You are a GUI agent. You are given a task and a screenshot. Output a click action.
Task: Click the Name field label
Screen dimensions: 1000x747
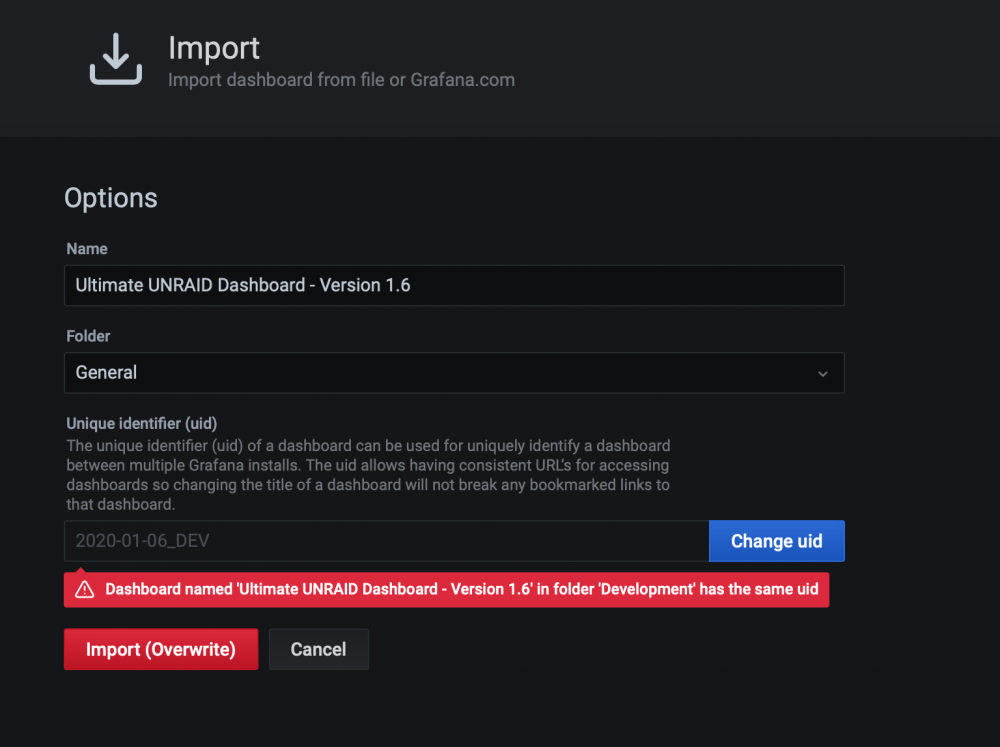87,249
